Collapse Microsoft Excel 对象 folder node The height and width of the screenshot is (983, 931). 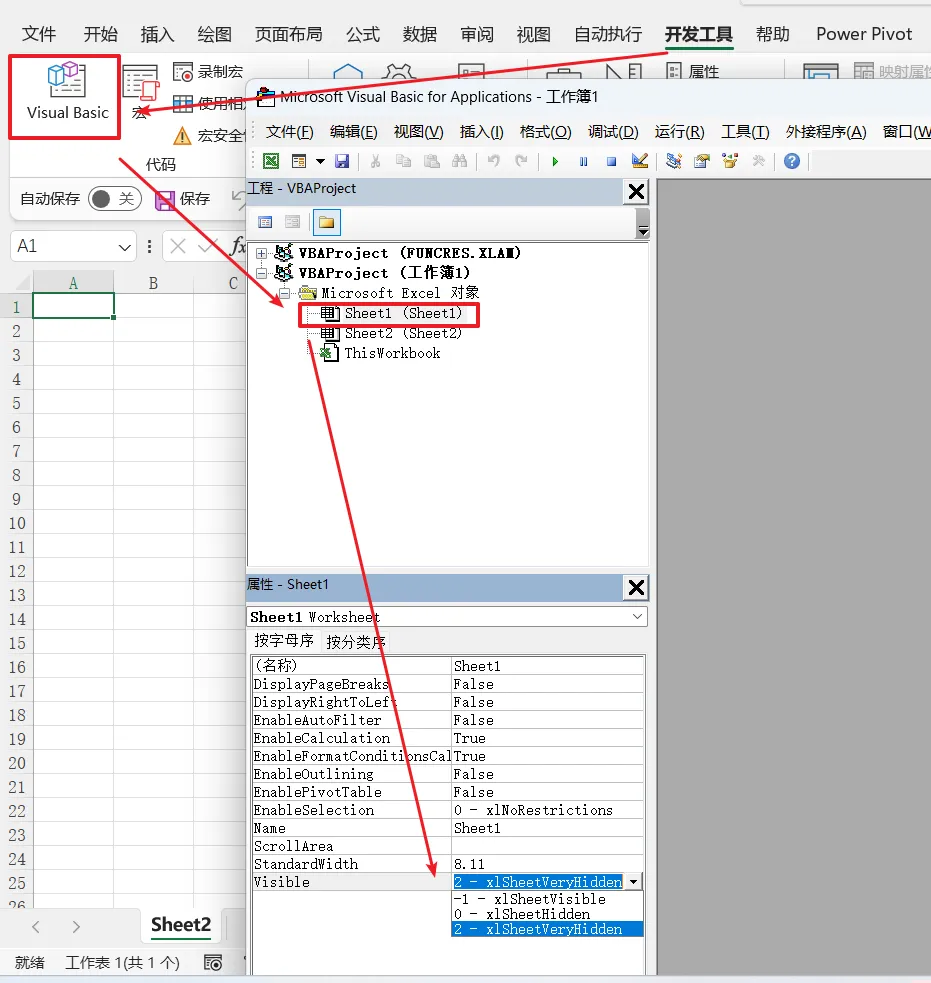(x=285, y=293)
